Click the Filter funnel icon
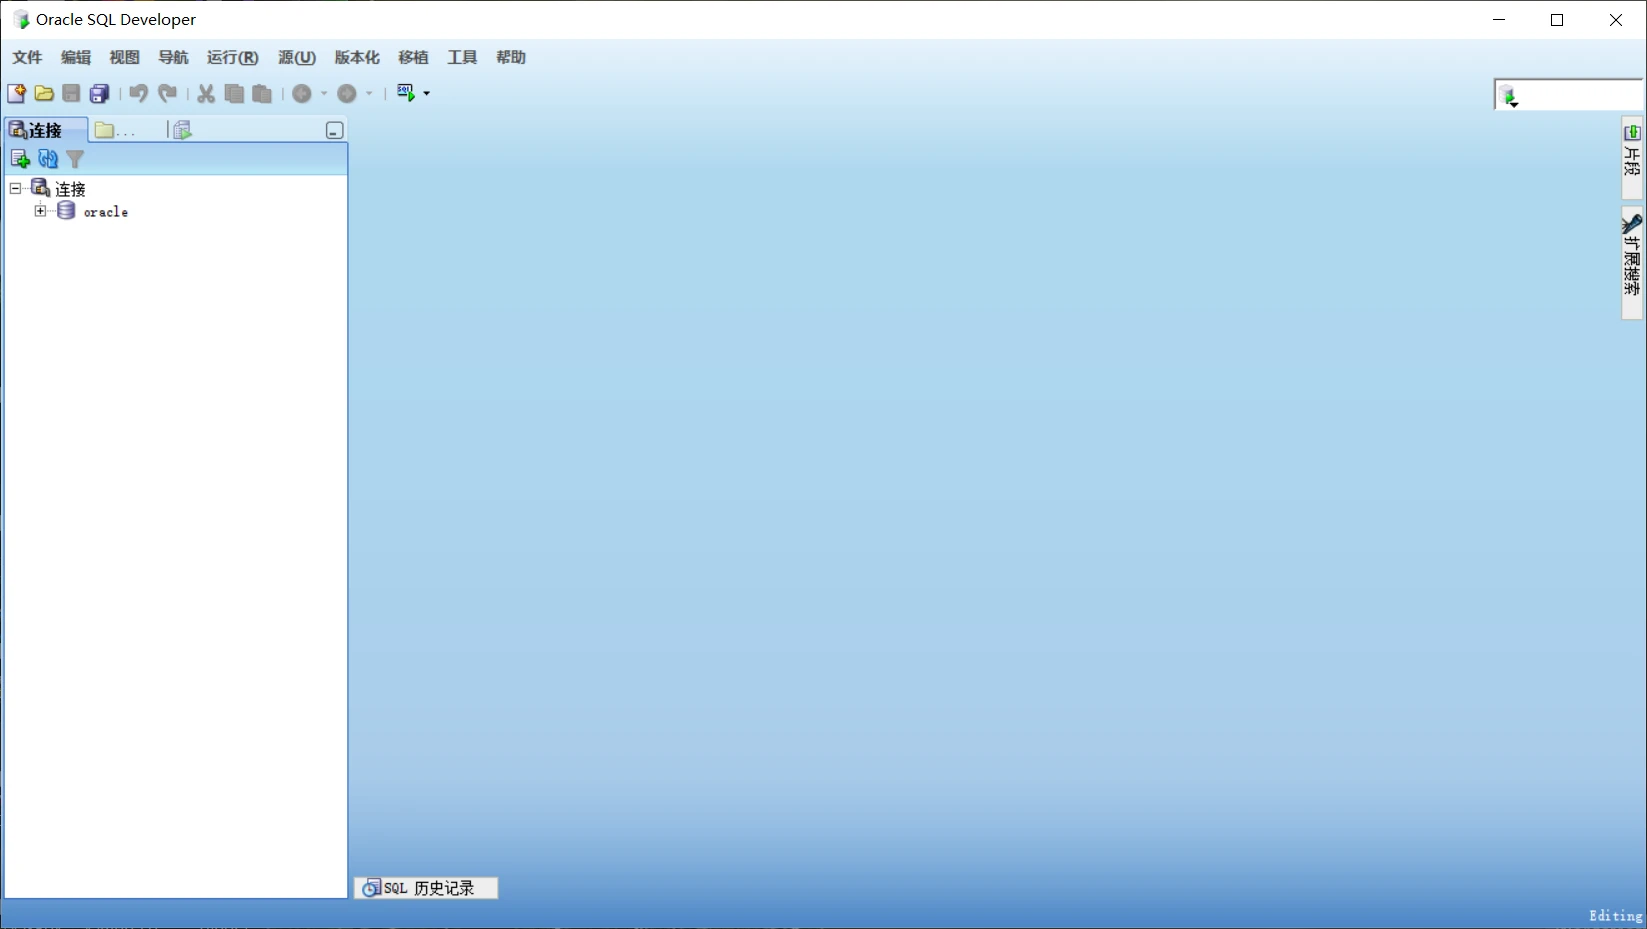This screenshot has width=1647, height=929. (x=75, y=158)
